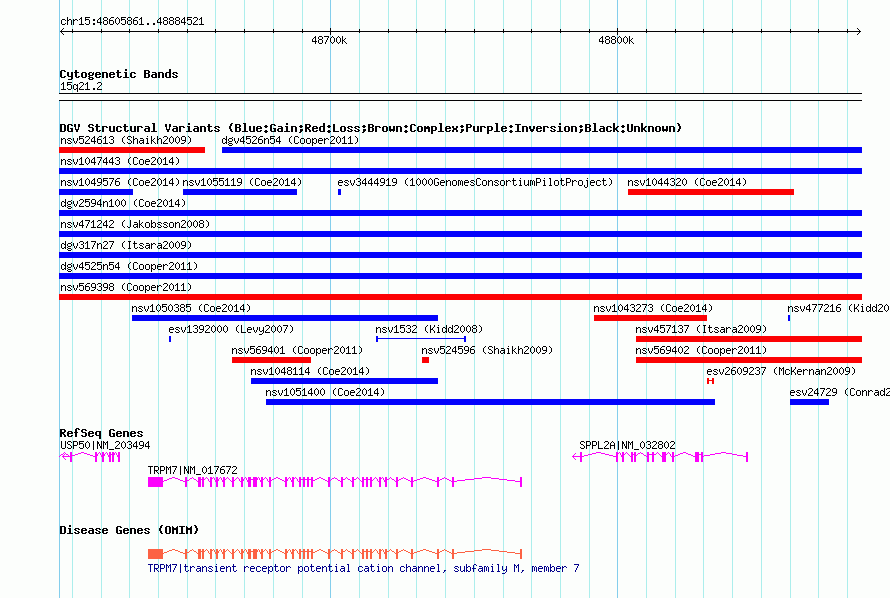
Task: Select nsv1043273 (Coe2014) variant label
Action: pos(653,308)
